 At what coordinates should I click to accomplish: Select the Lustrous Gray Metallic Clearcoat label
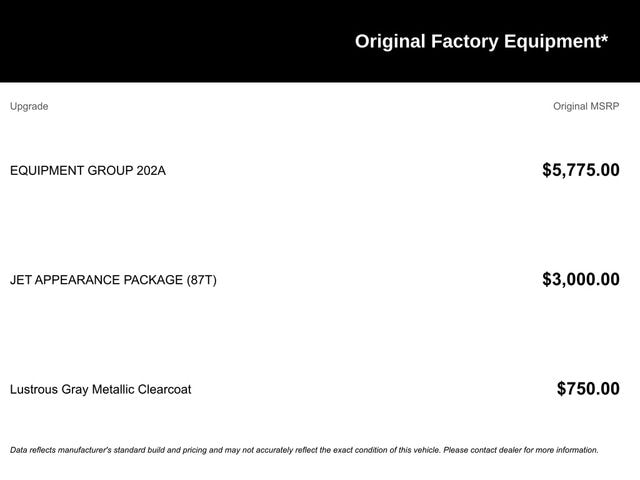coord(100,389)
